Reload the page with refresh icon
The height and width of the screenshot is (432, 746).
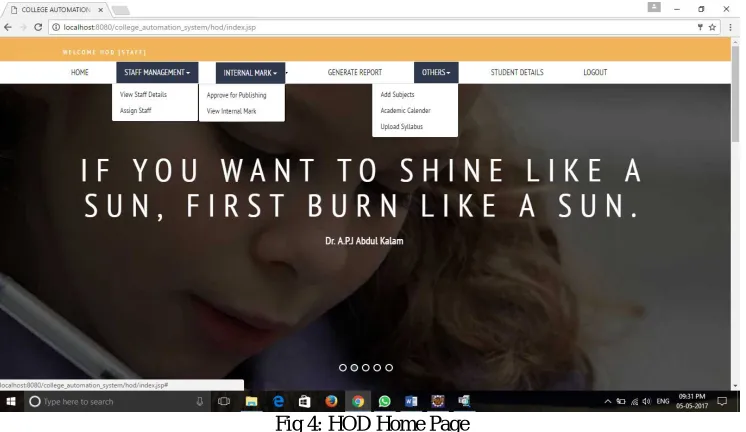click(38, 27)
